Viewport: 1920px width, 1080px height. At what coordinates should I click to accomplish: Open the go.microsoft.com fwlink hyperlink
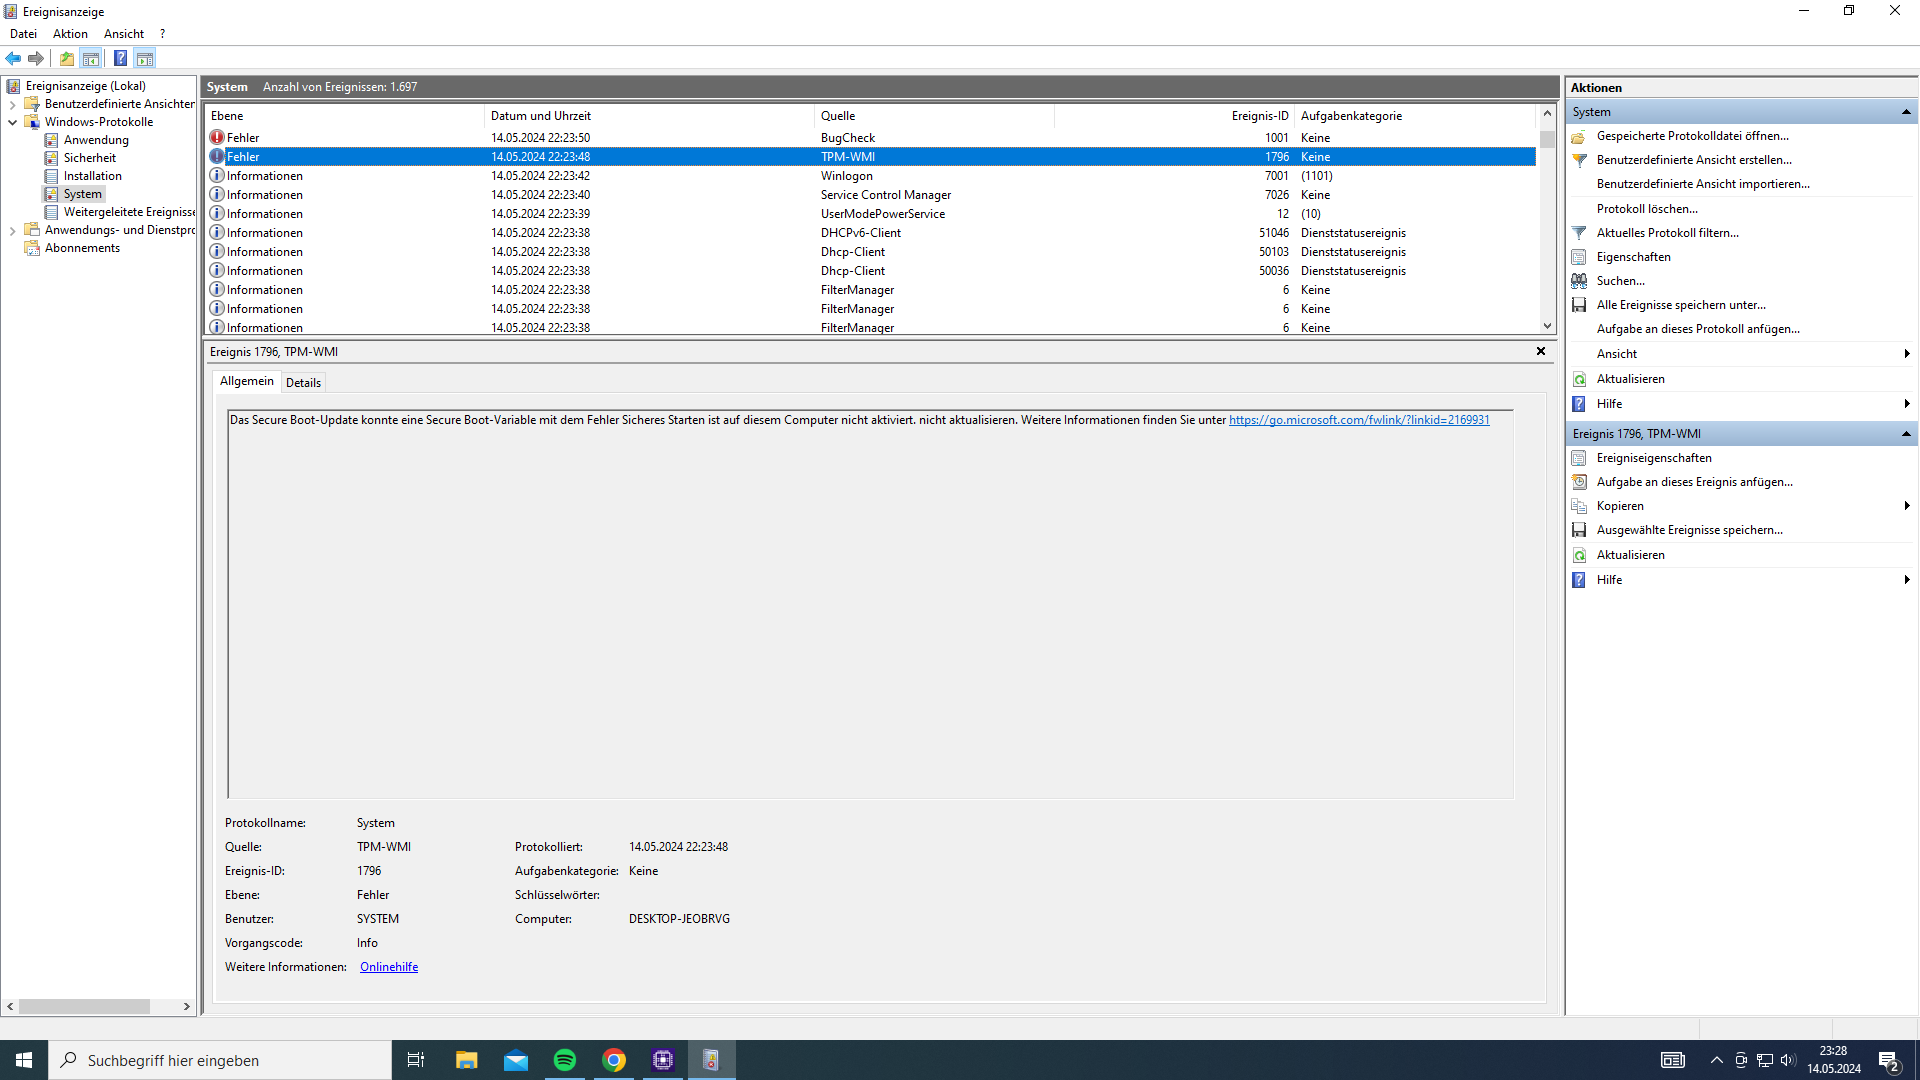[x=1358, y=420]
